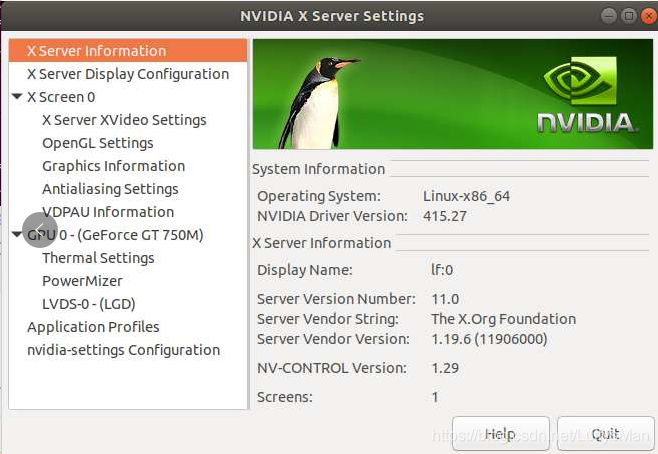Click the System Information section heading
This screenshot has height=454, width=658.
pyautogui.click(x=319, y=169)
